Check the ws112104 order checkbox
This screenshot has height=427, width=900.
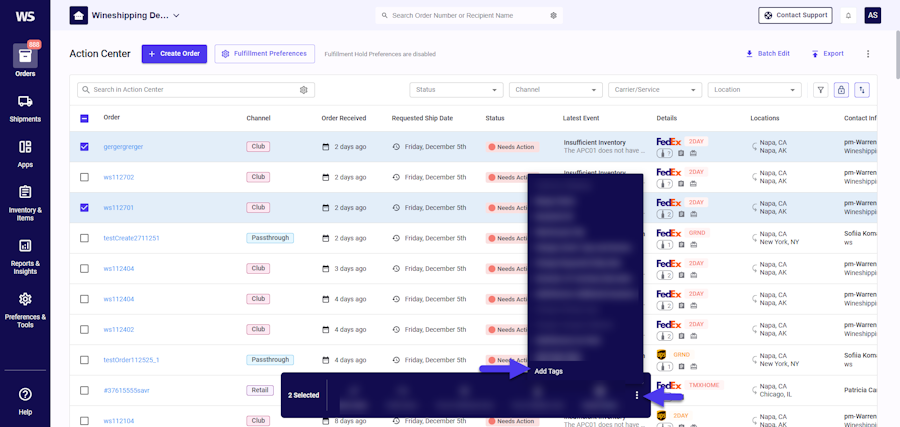(84, 421)
